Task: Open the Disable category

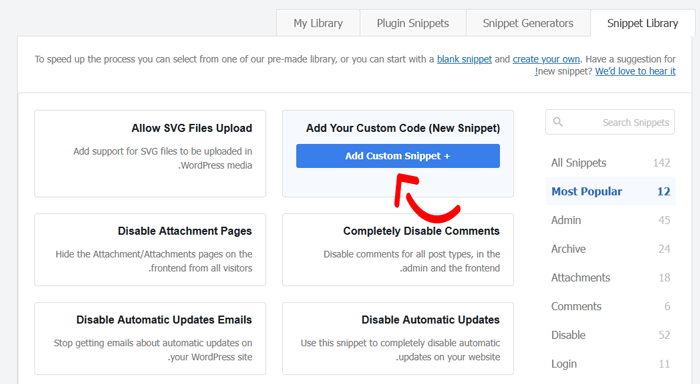Action: (x=610, y=335)
